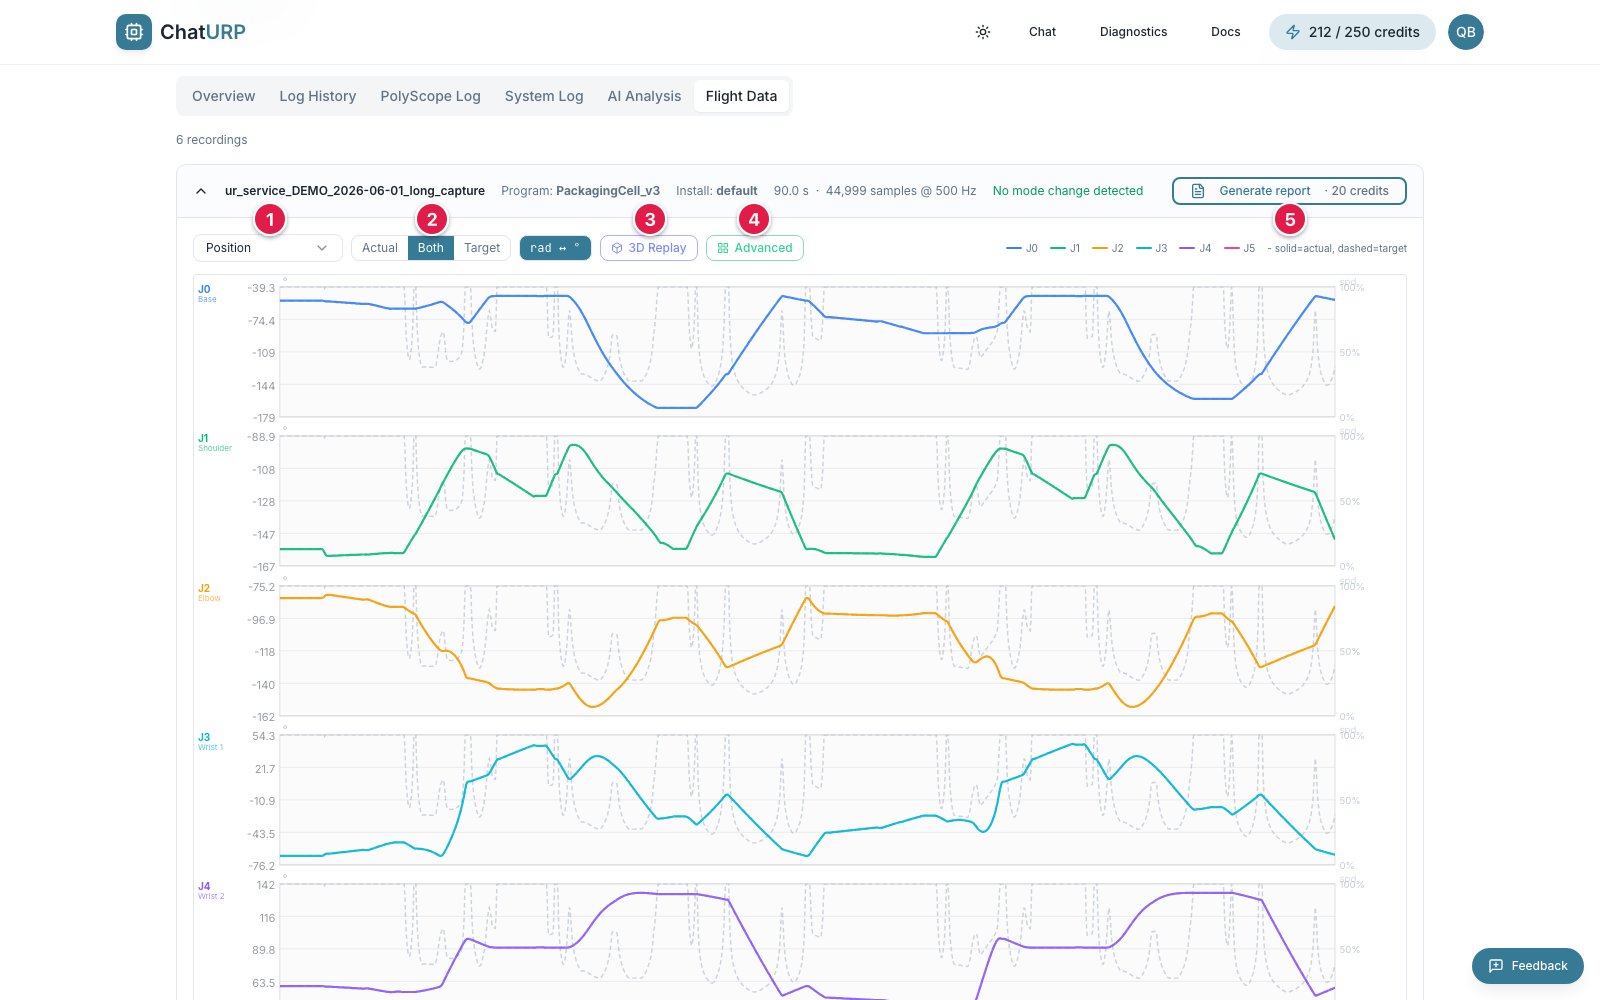Image resolution: width=1600 pixels, height=1000 pixels.
Task: Click the J3 Wrist 1 chart label
Action: pyautogui.click(x=210, y=741)
